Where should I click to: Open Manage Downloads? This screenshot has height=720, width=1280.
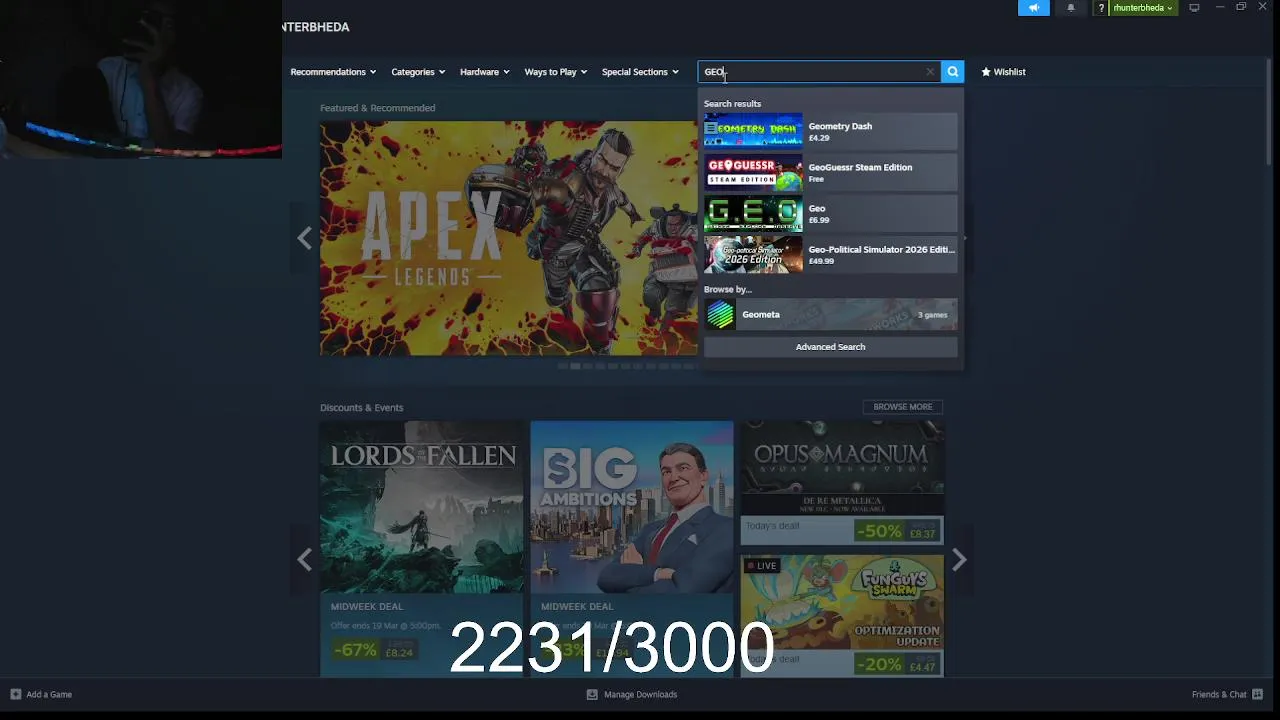[x=631, y=694]
